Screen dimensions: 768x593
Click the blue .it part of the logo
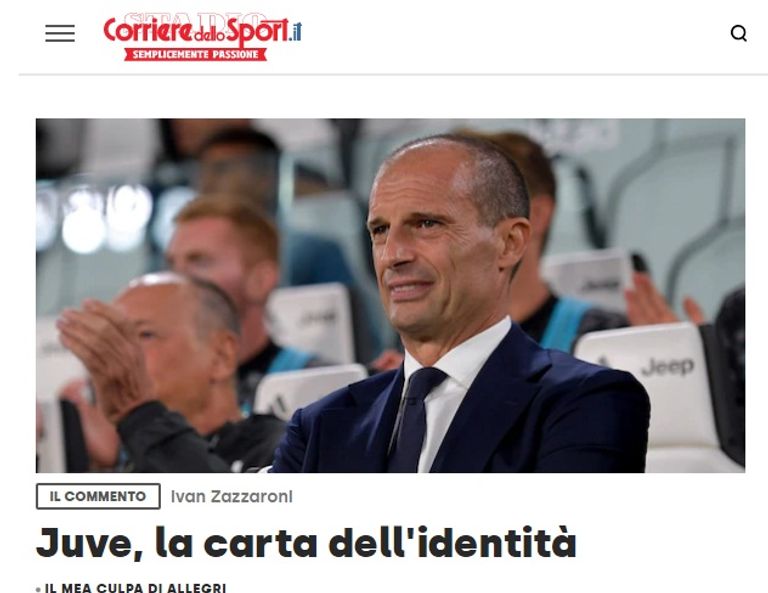[295, 32]
